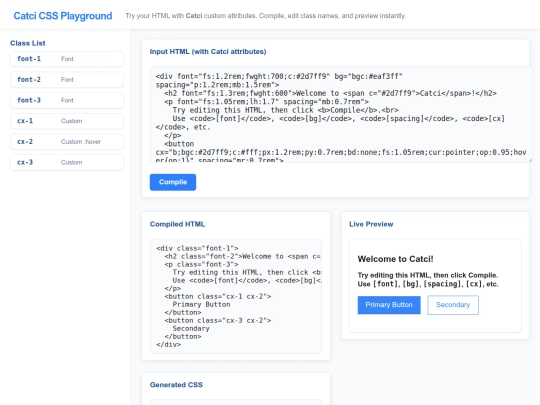The image size is (540, 405).
Task: Click the 'Try editing this HTML' preview paragraph
Action: click(428, 280)
